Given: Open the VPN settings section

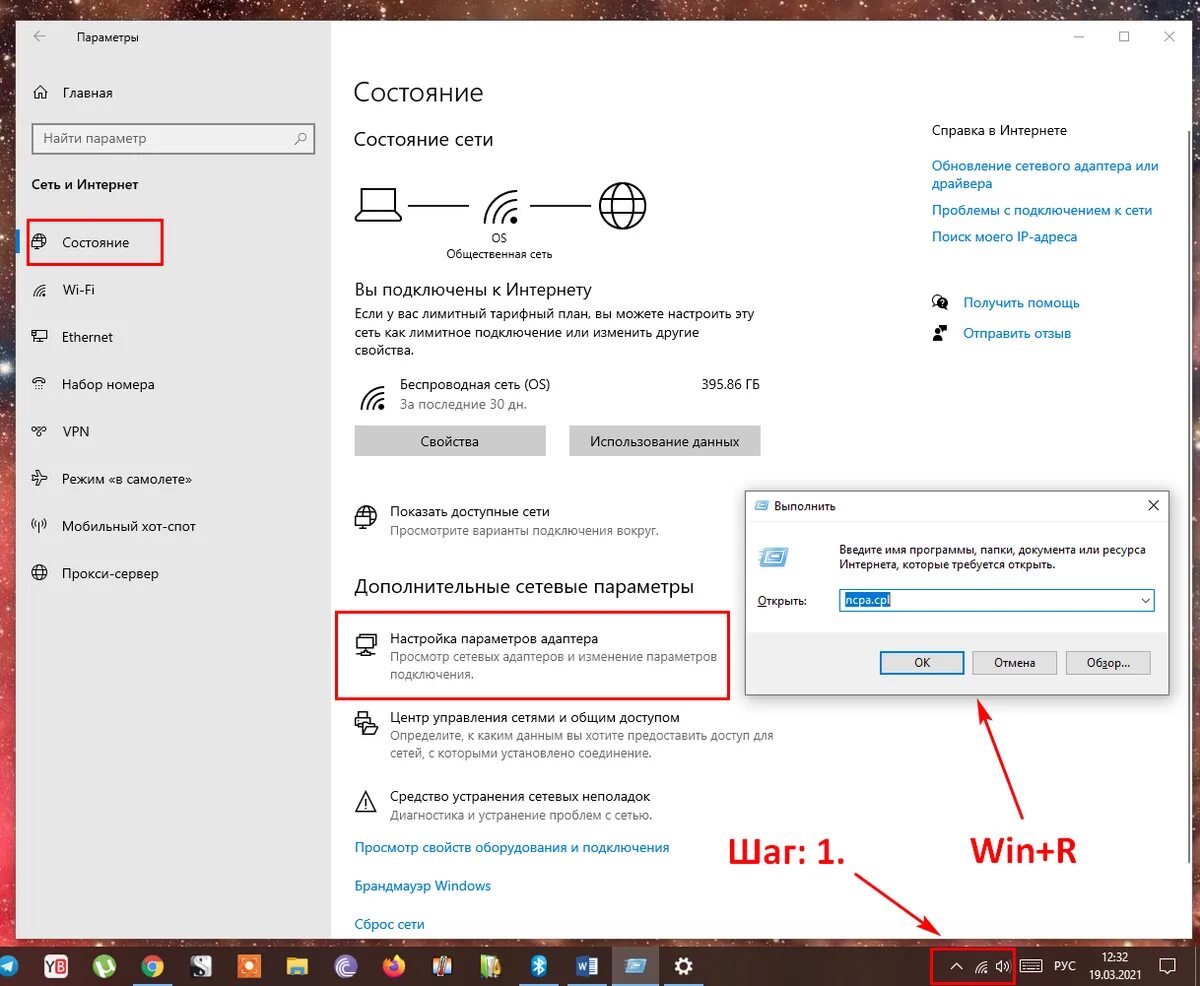Looking at the screenshot, I should 75,431.
